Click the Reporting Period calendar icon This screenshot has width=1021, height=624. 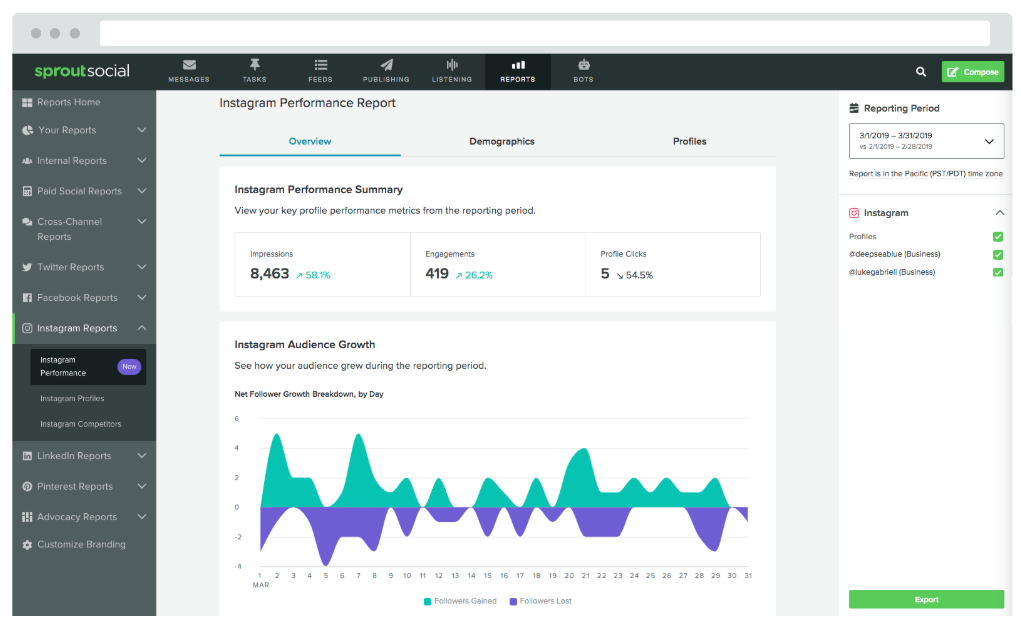point(854,108)
